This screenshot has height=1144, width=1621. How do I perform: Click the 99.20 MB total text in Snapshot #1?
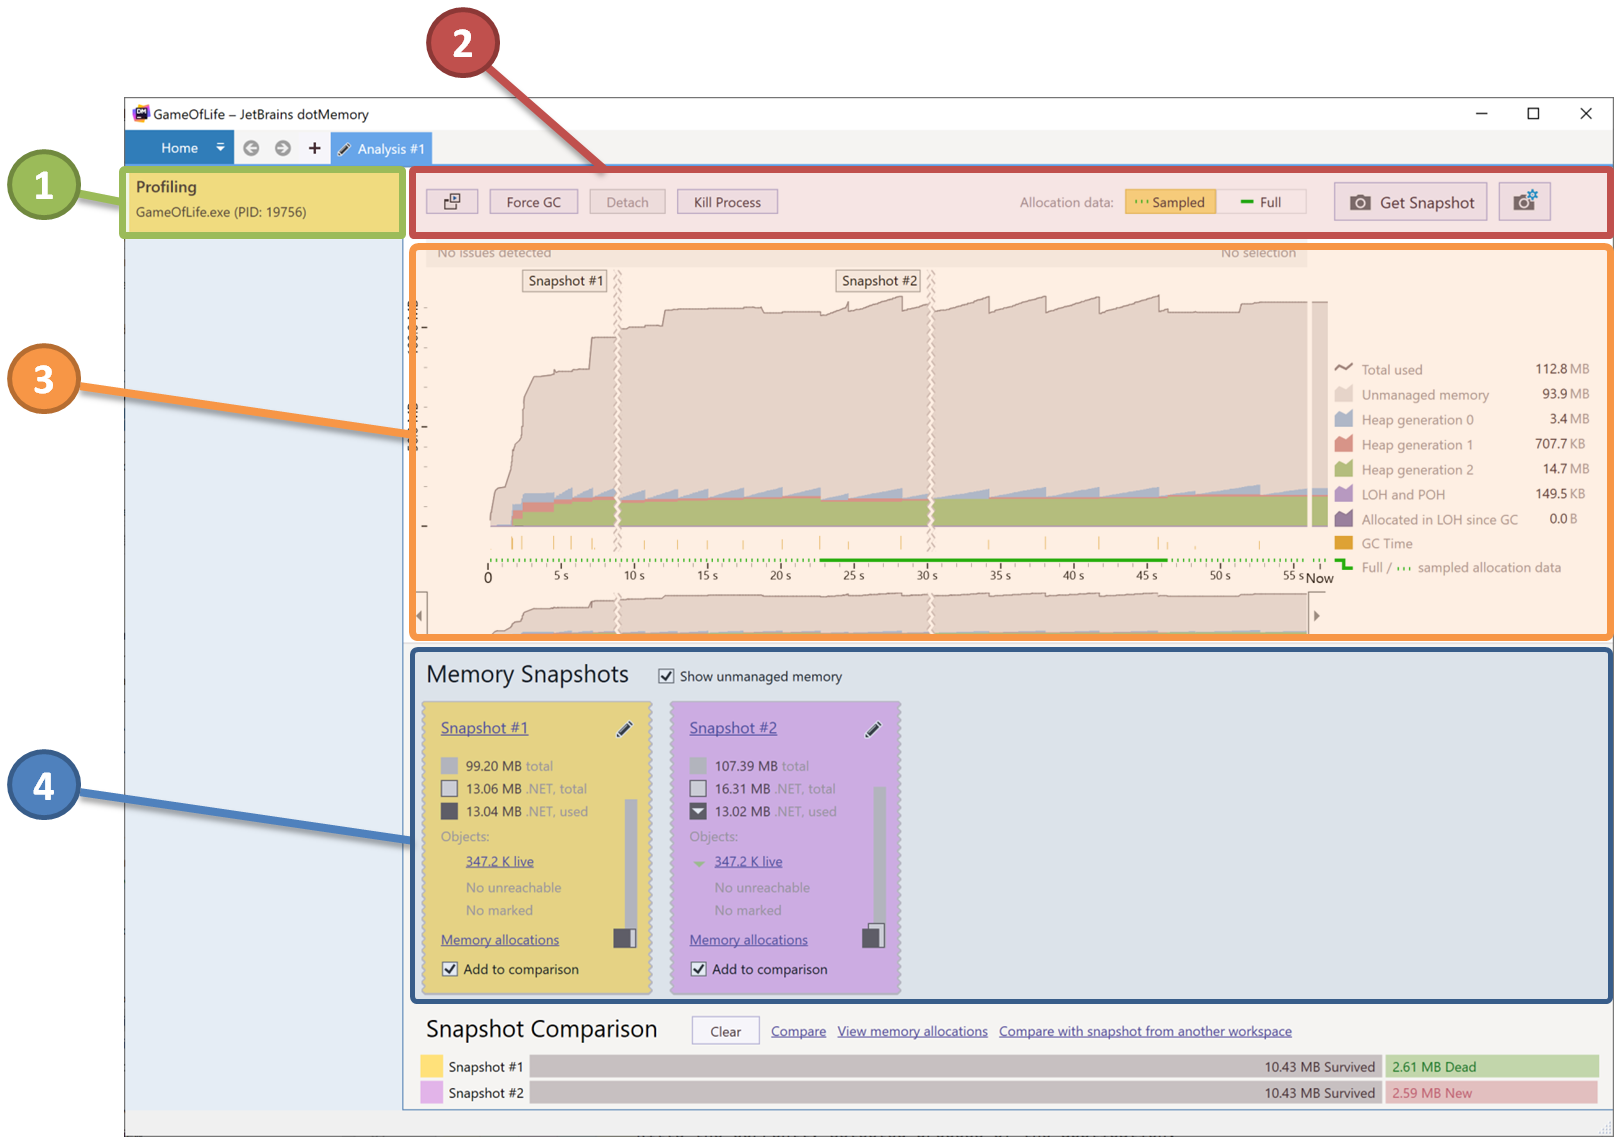coord(509,766)
